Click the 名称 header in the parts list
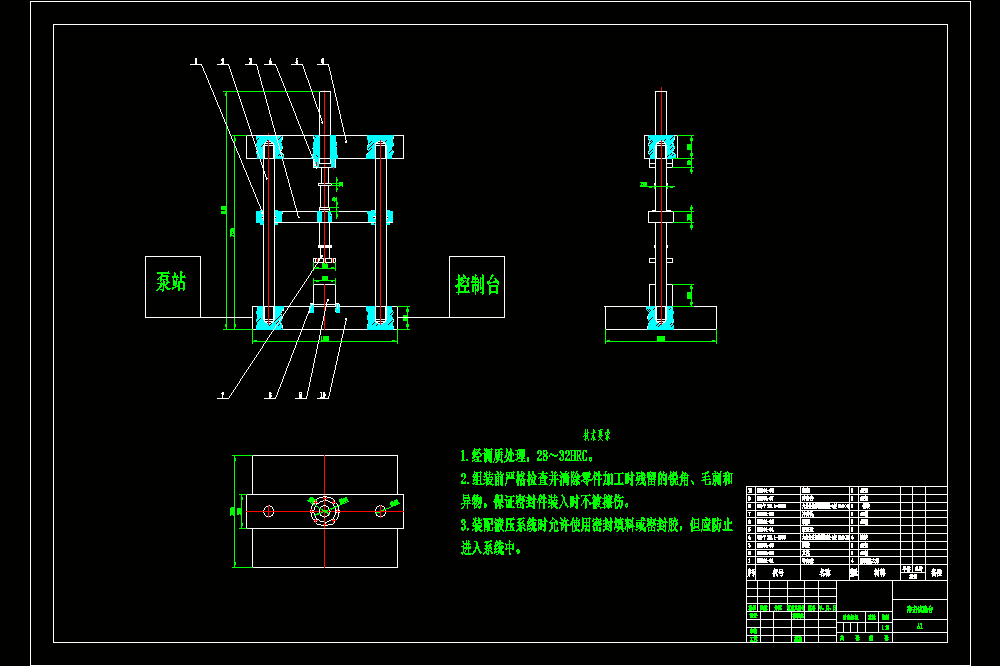1000x666 pixels. (825, 573)
